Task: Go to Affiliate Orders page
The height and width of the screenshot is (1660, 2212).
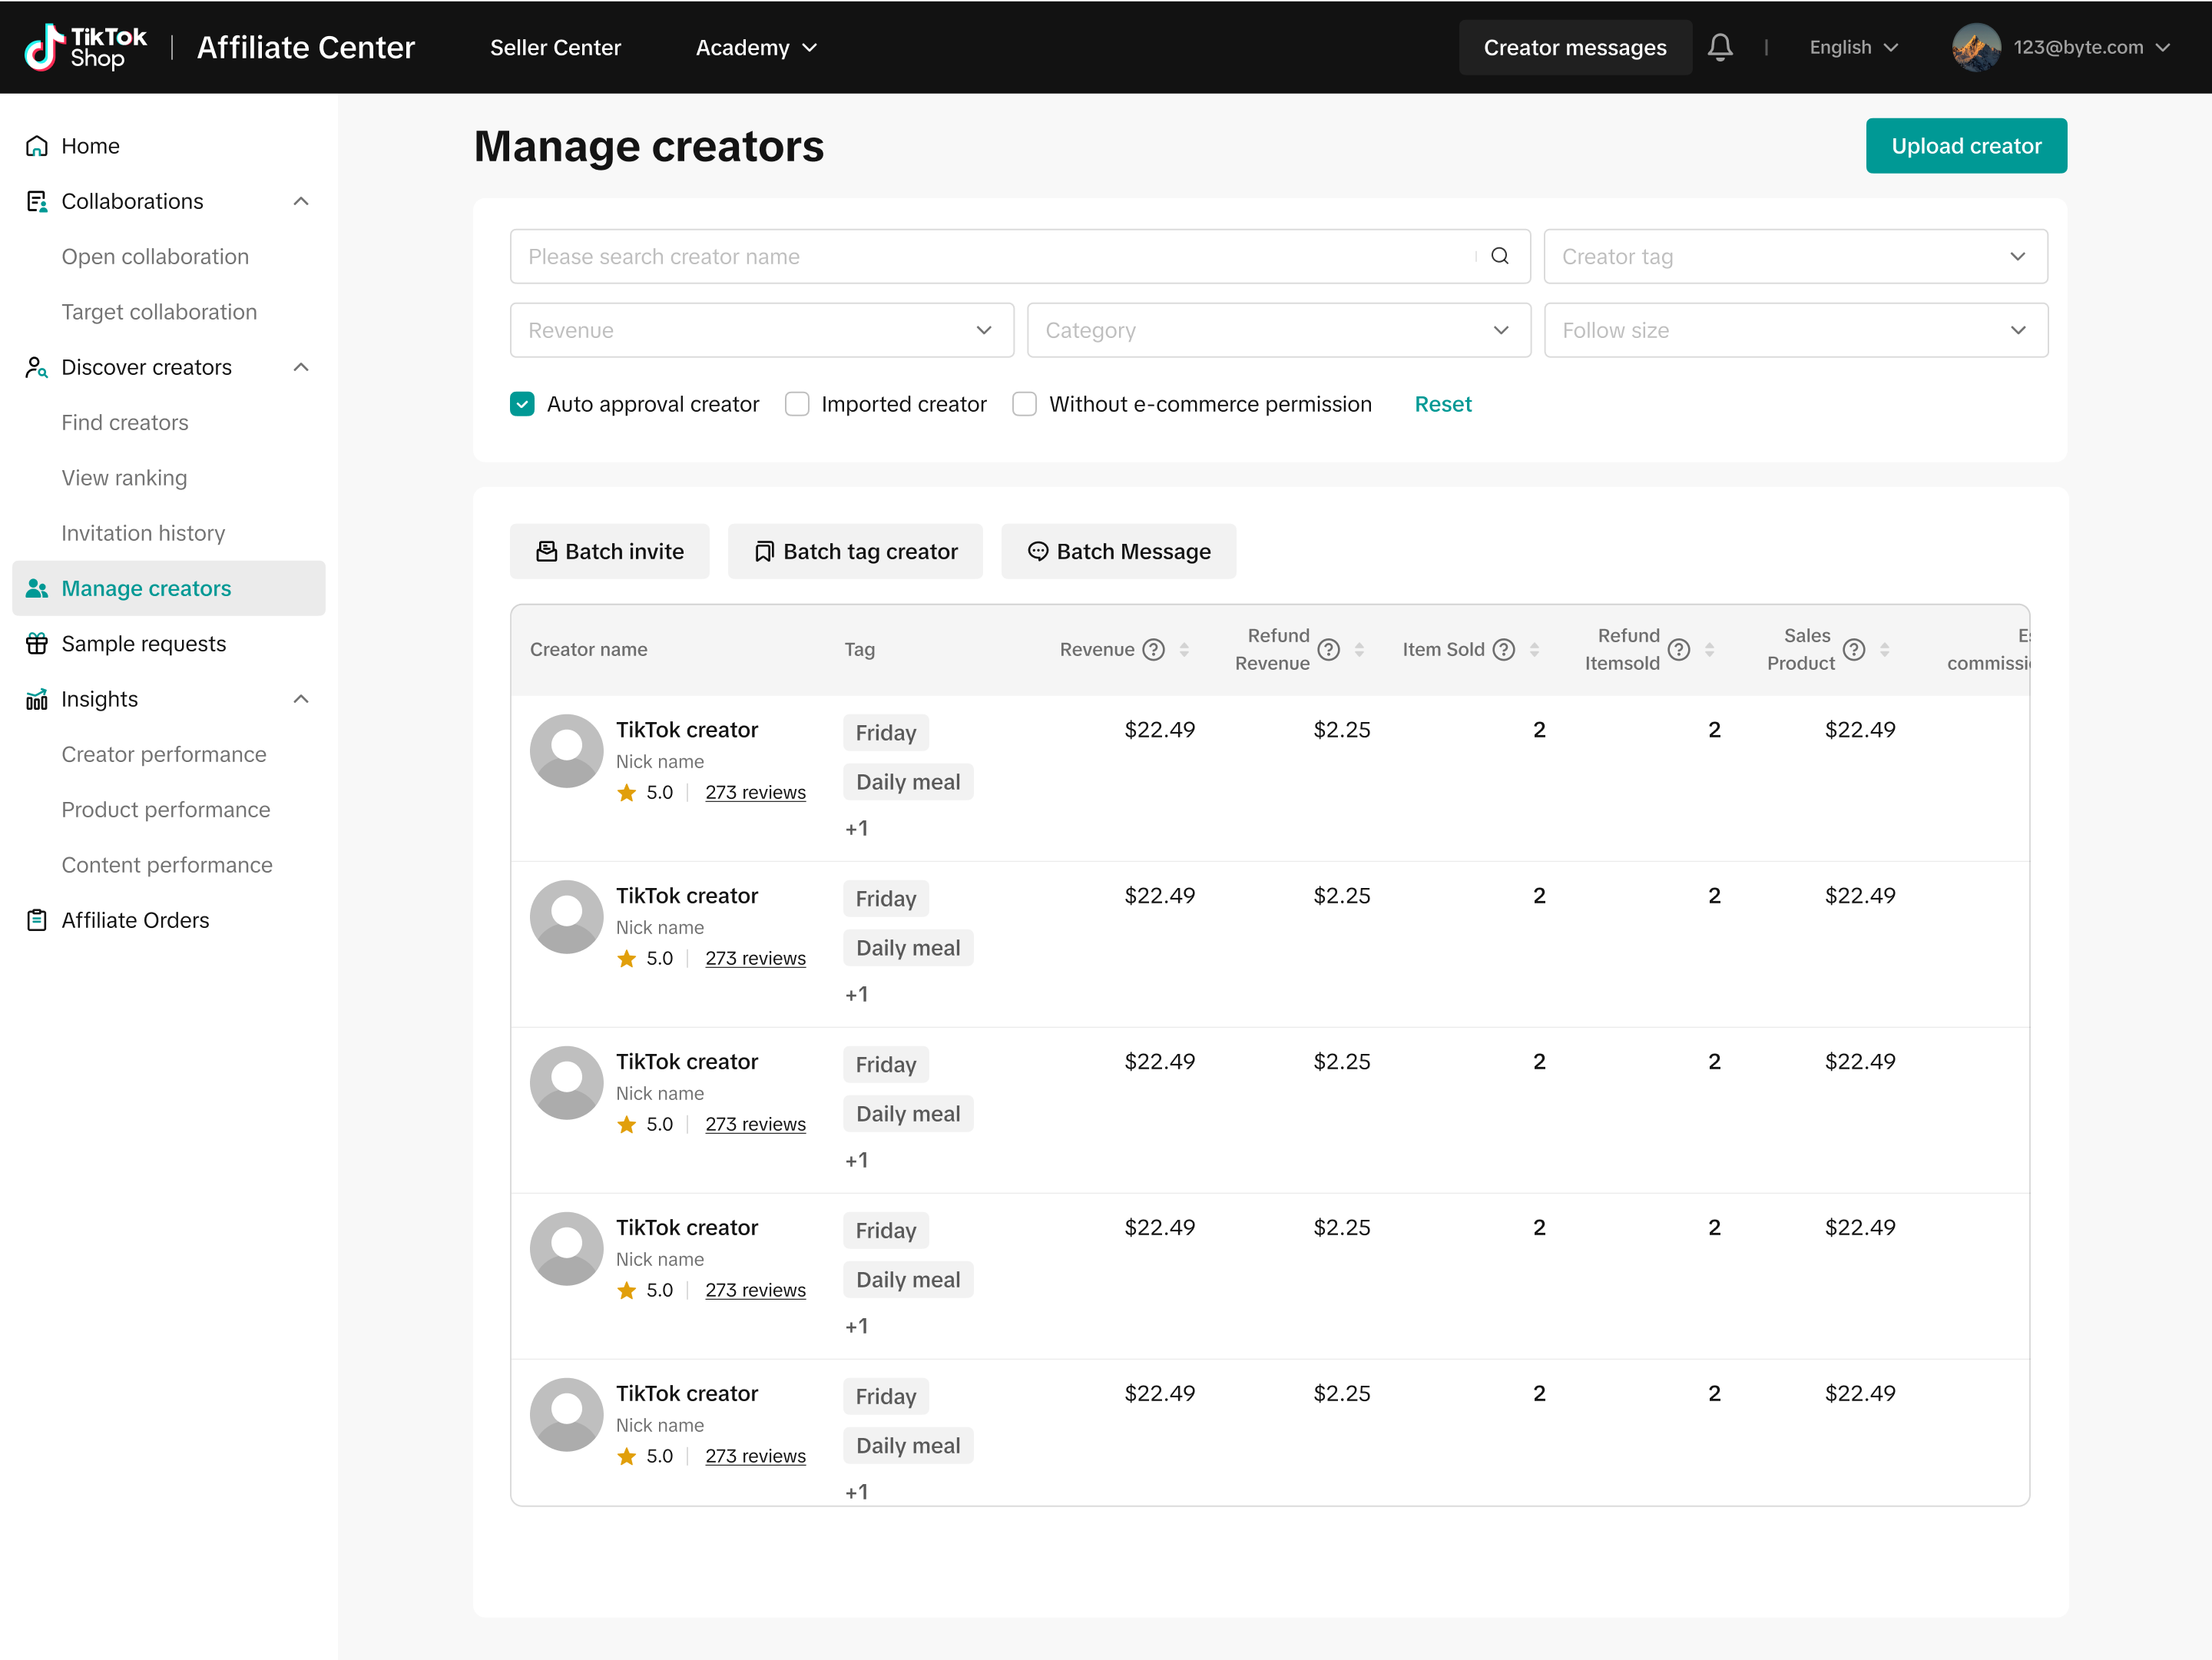Action: [x=135, y=920]
